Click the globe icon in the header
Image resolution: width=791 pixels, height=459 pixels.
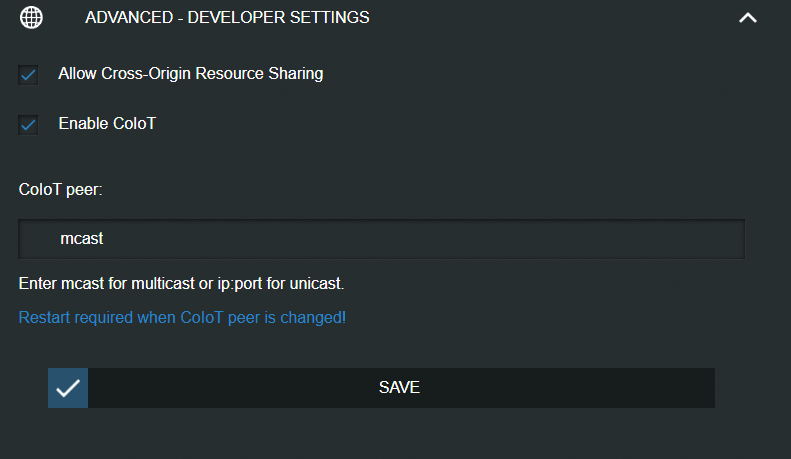[x=32, y=18]
